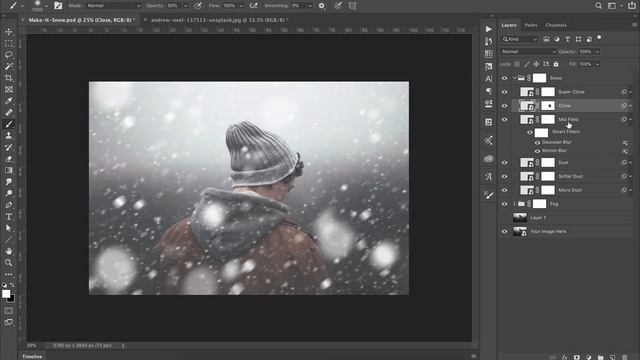This screenshot has height=360, width=640.
Task: Click lock all layer button
Action: point(556,64)
